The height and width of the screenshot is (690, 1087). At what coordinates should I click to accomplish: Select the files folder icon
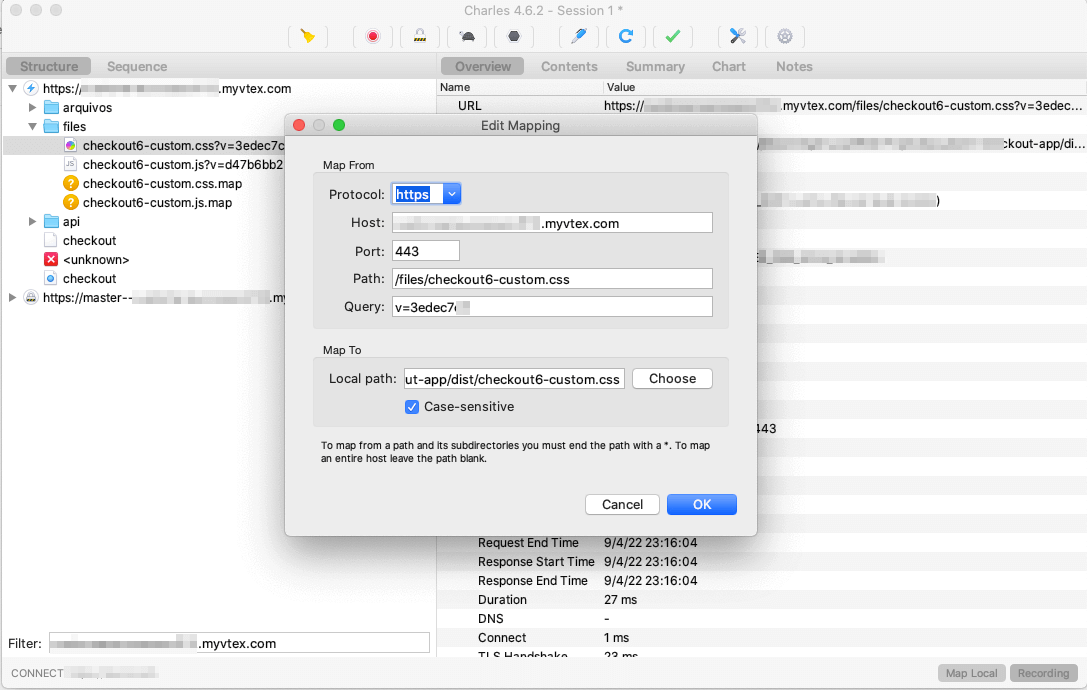(x=51, y=126)
